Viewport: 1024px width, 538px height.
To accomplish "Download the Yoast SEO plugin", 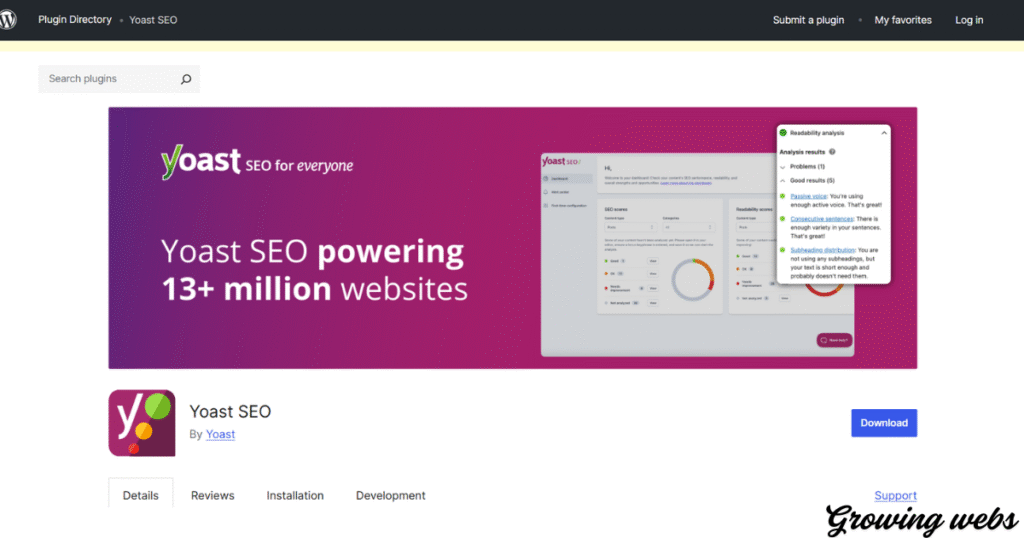I will pyautogui.click(x=884, y=423).
